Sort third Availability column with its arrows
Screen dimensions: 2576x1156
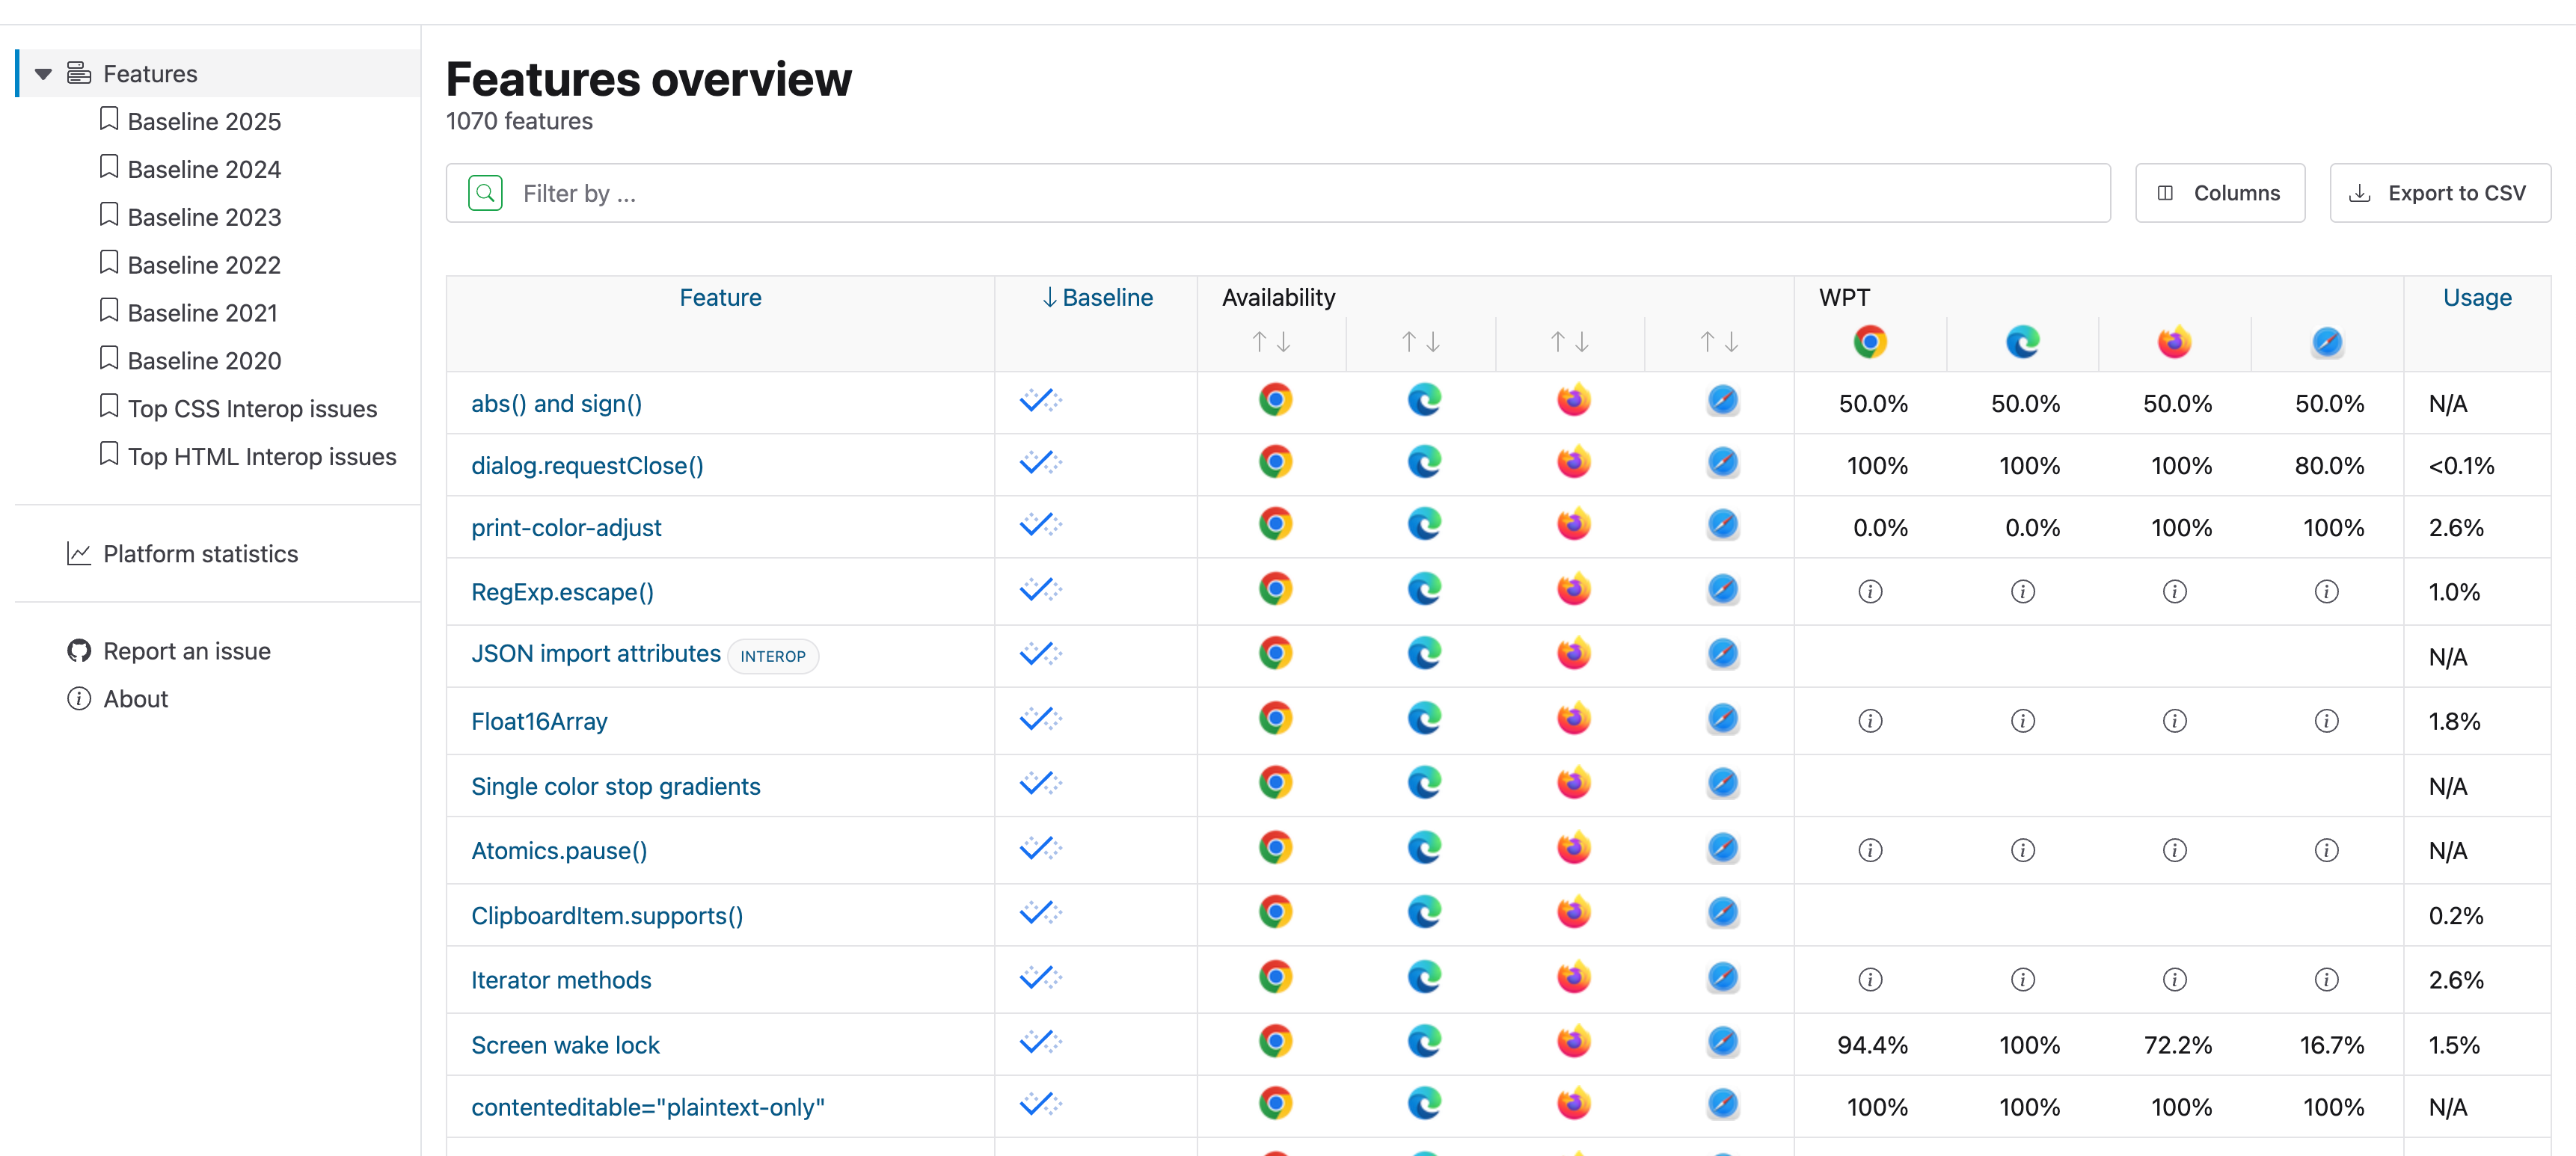(1569, 342)
